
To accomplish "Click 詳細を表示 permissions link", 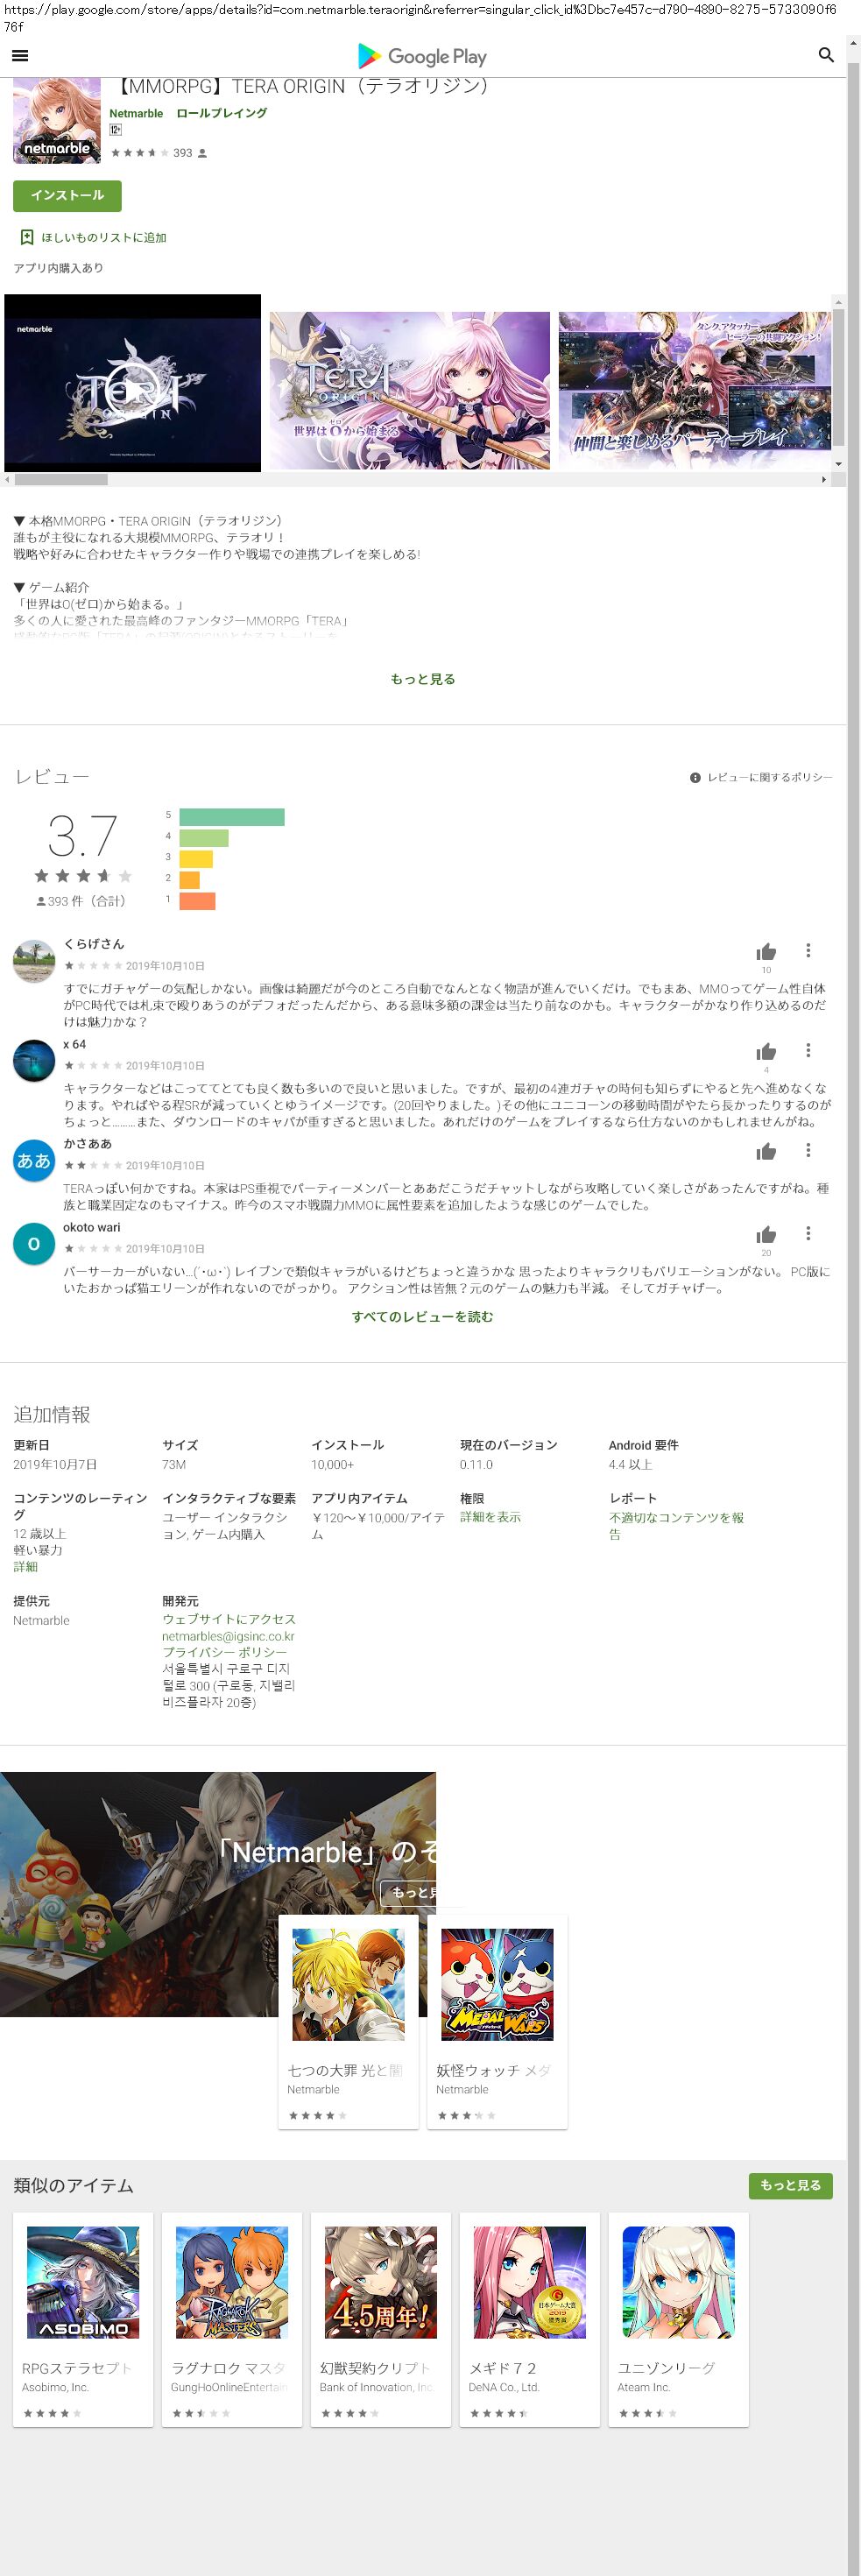I will (x=490, y=1517).
